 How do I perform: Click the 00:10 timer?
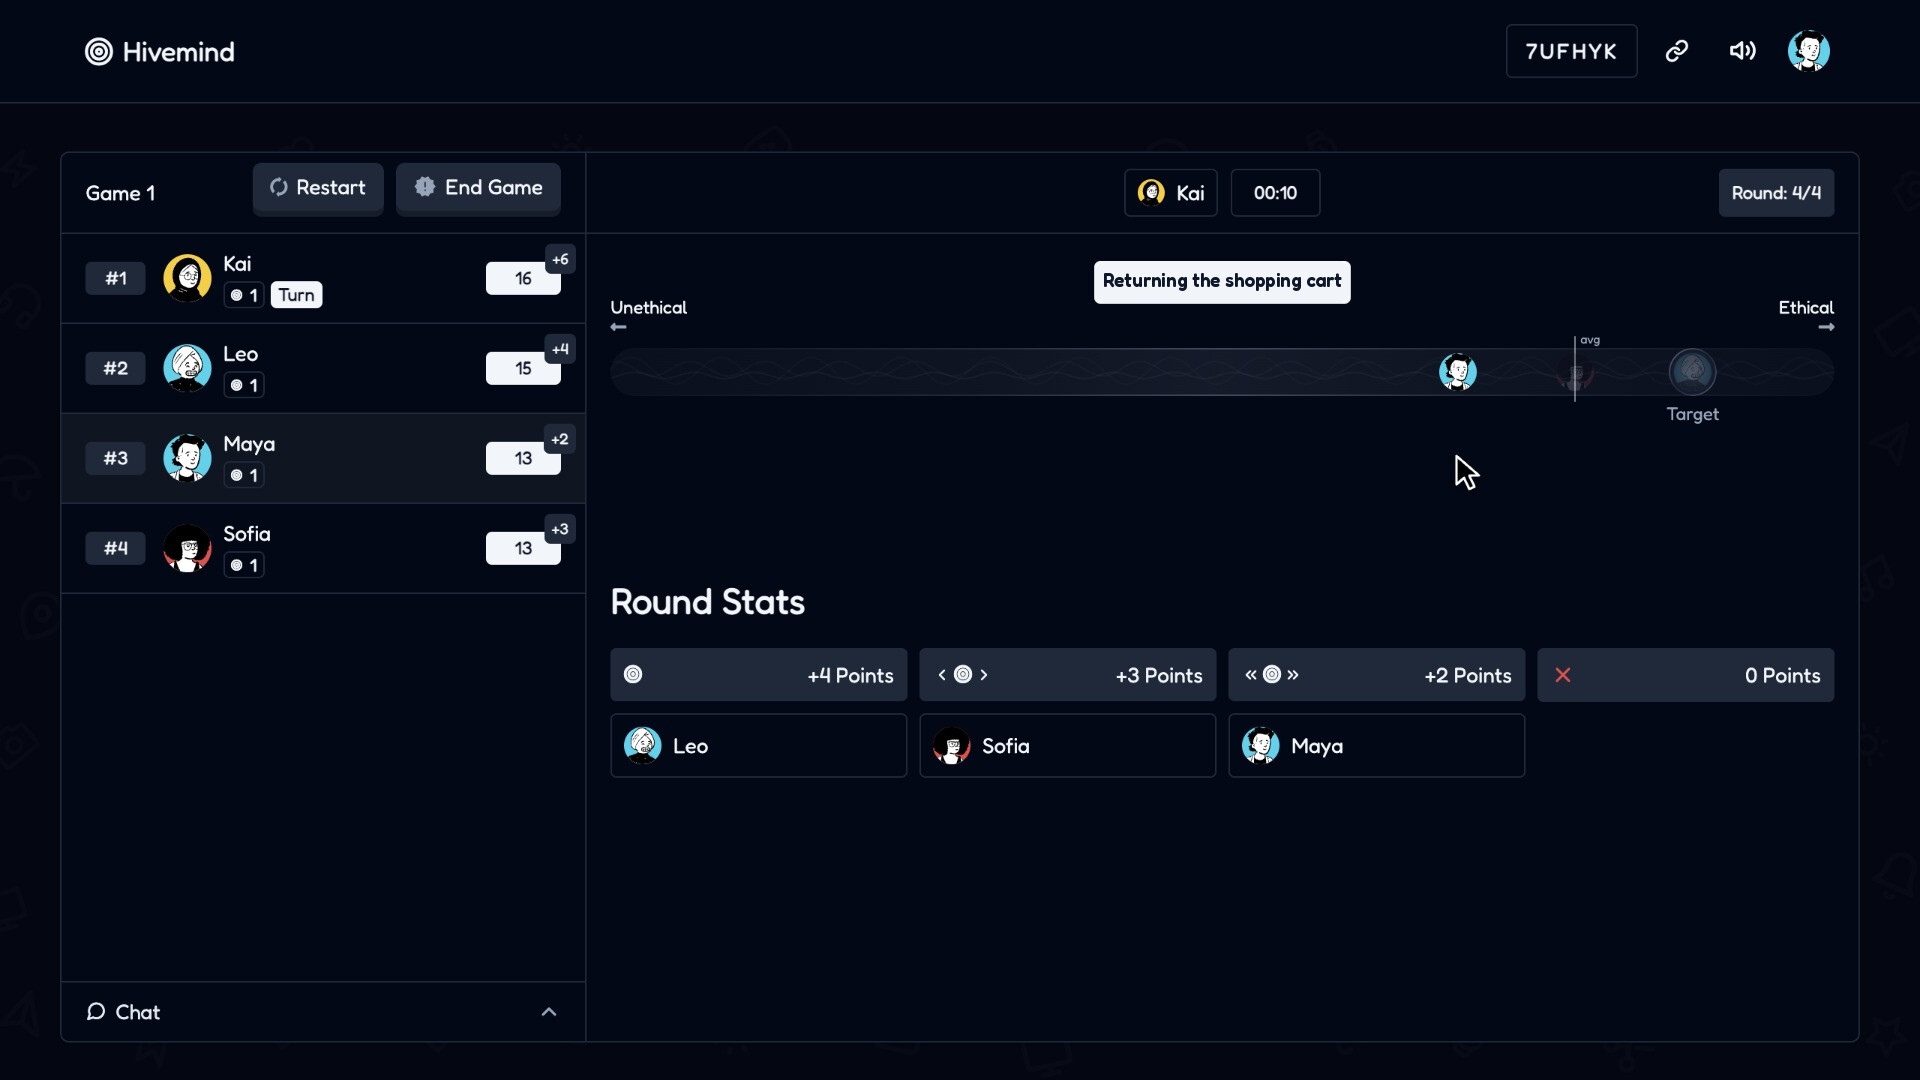[x=1275, y=193]
